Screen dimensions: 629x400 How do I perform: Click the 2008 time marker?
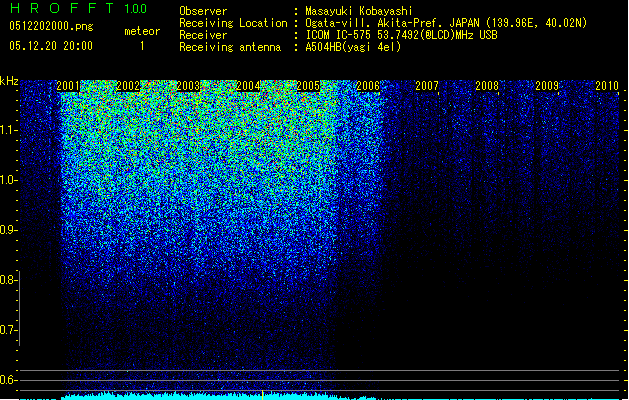tap(487, 86)
